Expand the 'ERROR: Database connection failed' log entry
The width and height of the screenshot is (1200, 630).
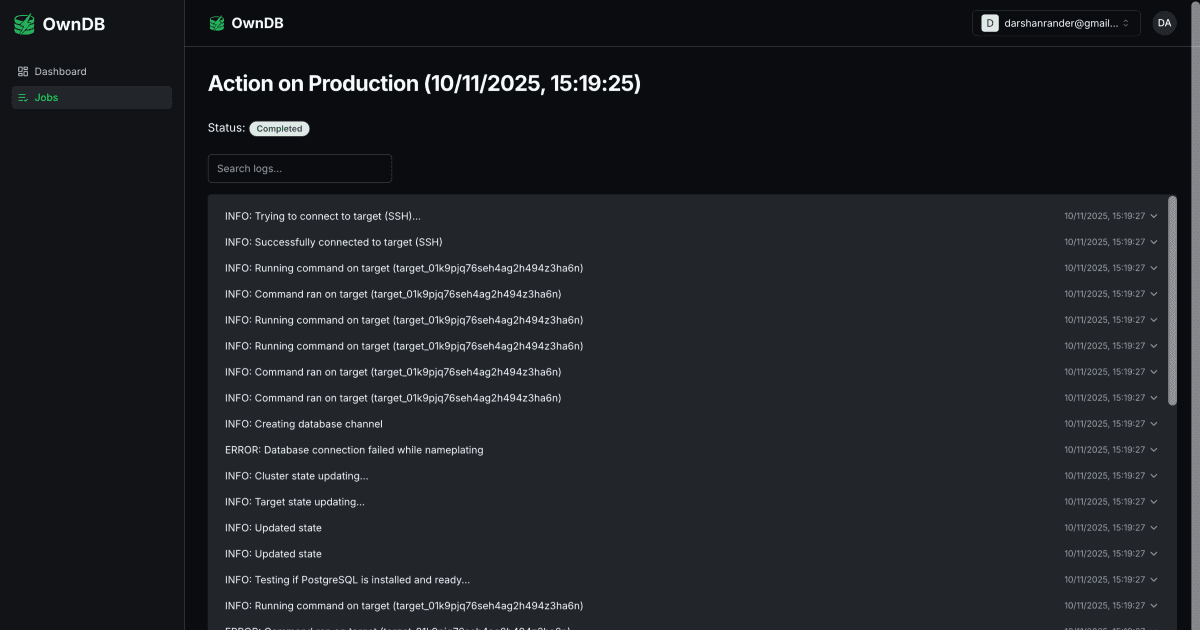pyautogui.click(x=1153, y=449)
